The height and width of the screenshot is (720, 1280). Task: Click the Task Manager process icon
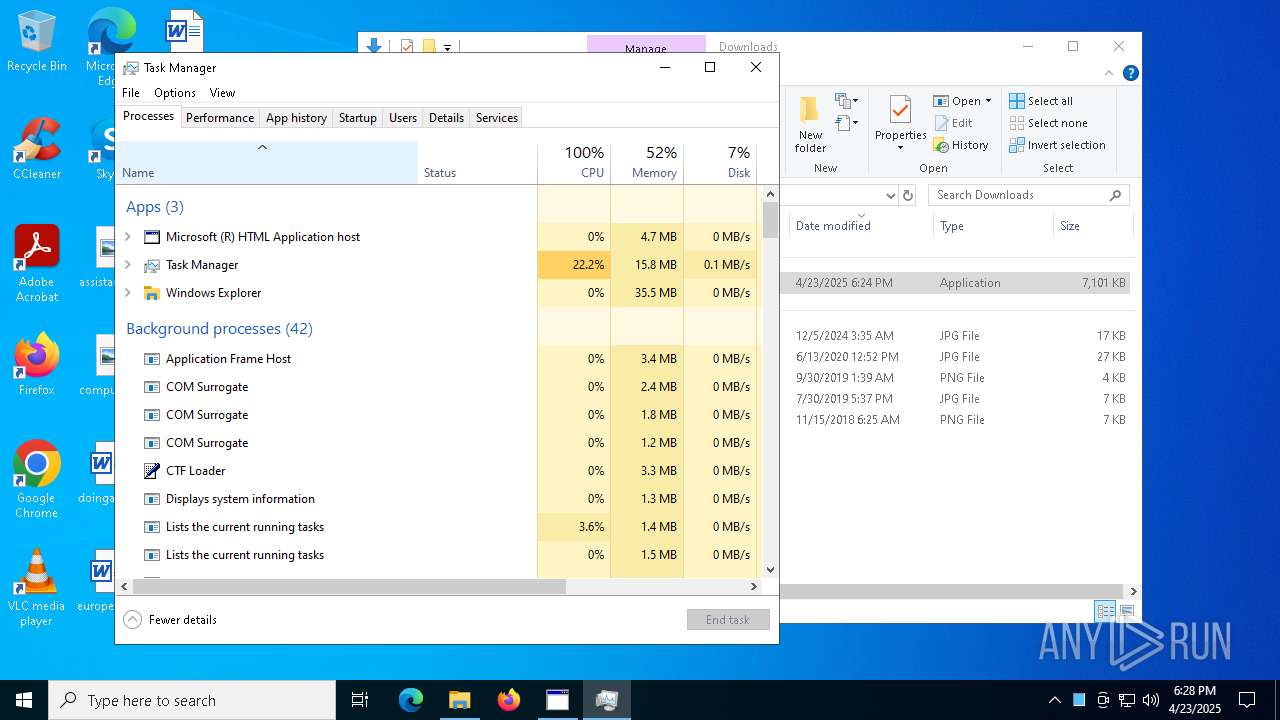(x=152, y=265)
